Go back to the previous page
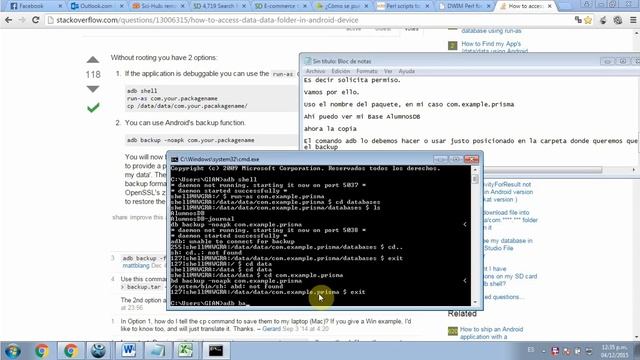640x360 pixels. 8,20
